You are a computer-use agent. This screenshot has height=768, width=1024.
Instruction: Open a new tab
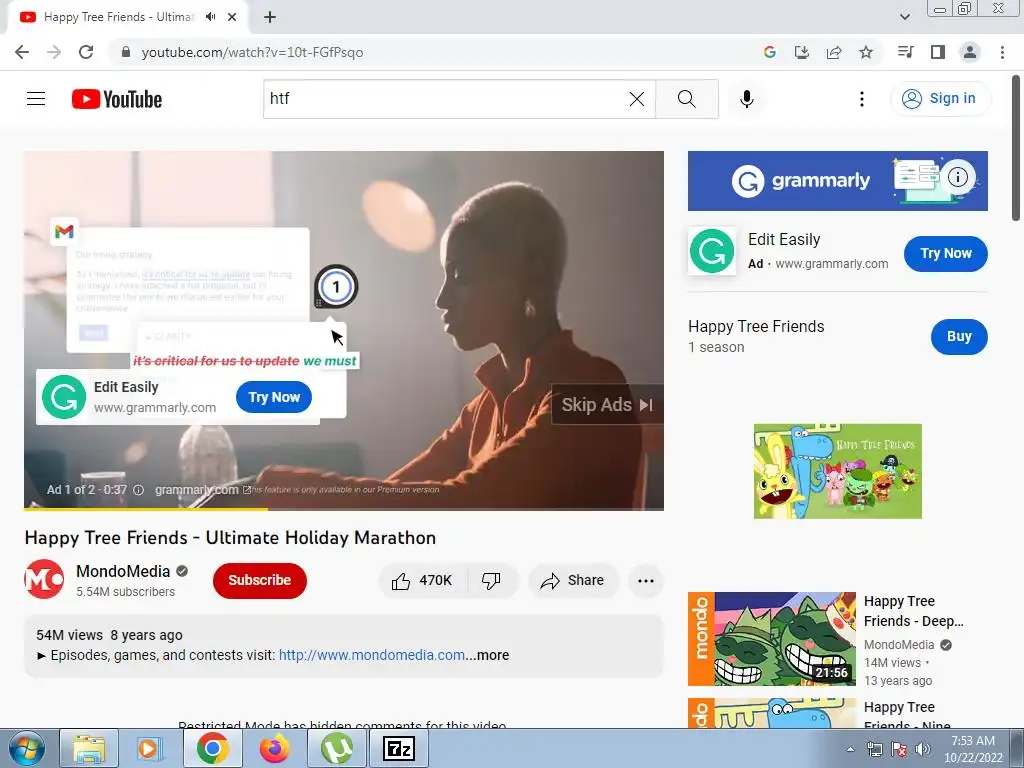270,17
